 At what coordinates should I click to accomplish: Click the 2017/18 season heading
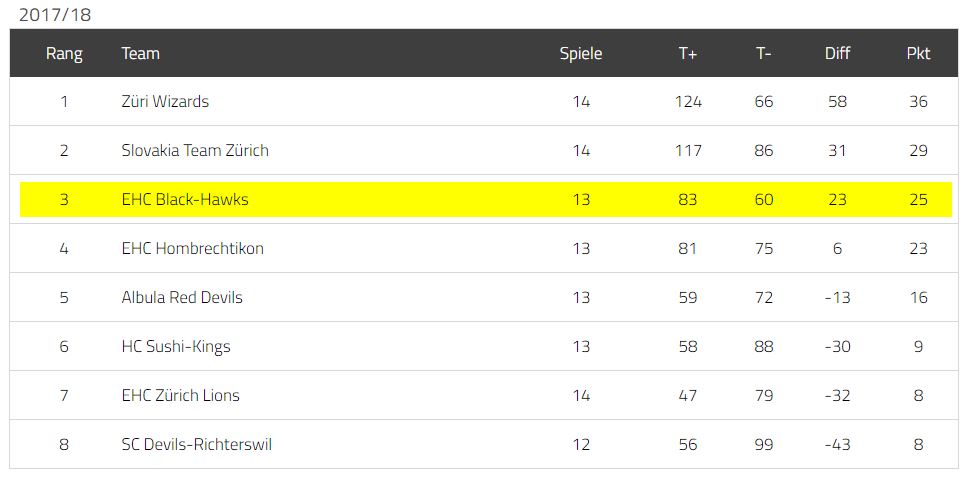coord(55,15)
